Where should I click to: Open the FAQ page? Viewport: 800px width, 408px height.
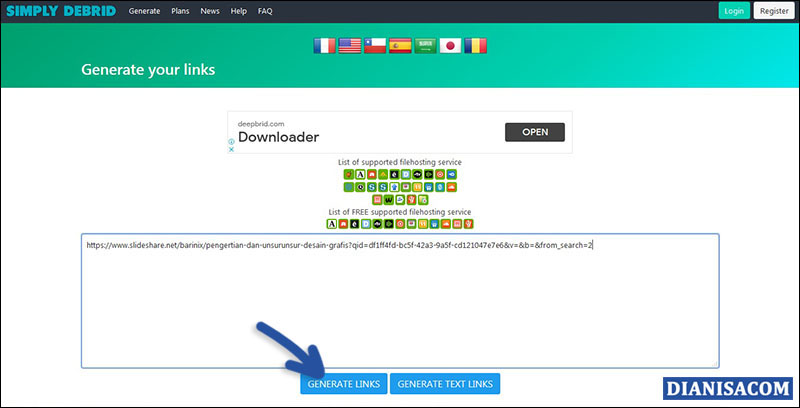[x=265, y=10]
